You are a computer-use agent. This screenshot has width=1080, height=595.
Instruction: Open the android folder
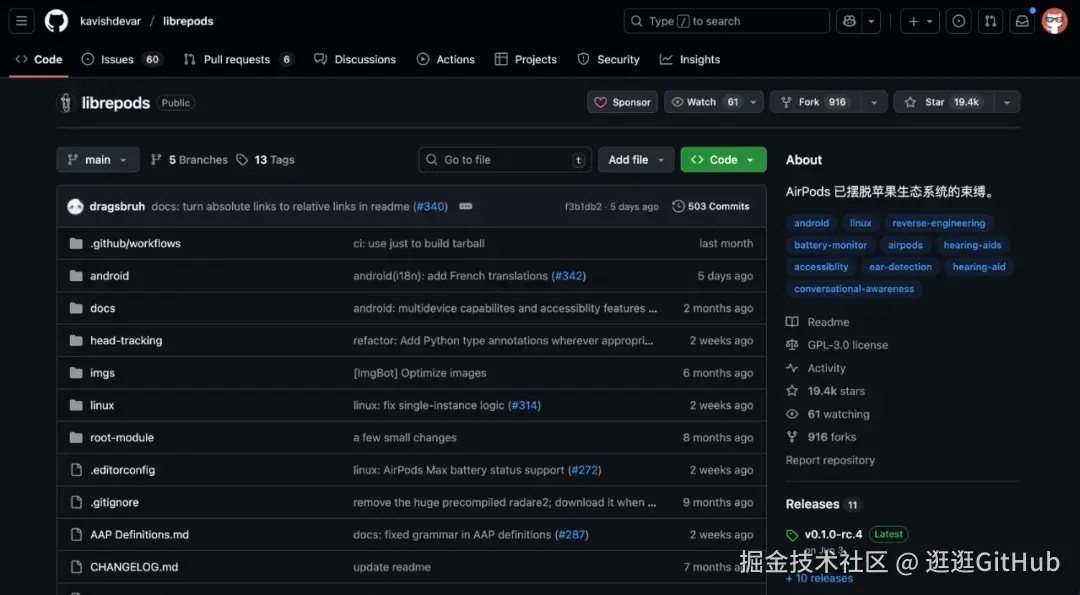[110, 275]
